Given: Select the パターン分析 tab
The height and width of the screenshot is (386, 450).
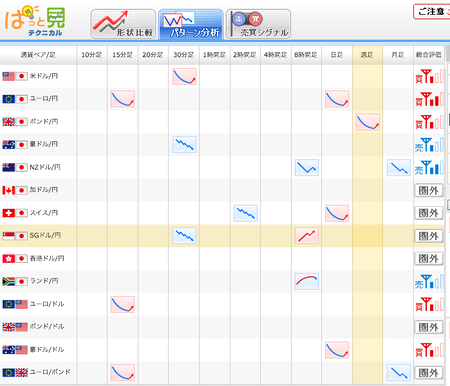Looking at the screenshot, I should click(191, 24).
